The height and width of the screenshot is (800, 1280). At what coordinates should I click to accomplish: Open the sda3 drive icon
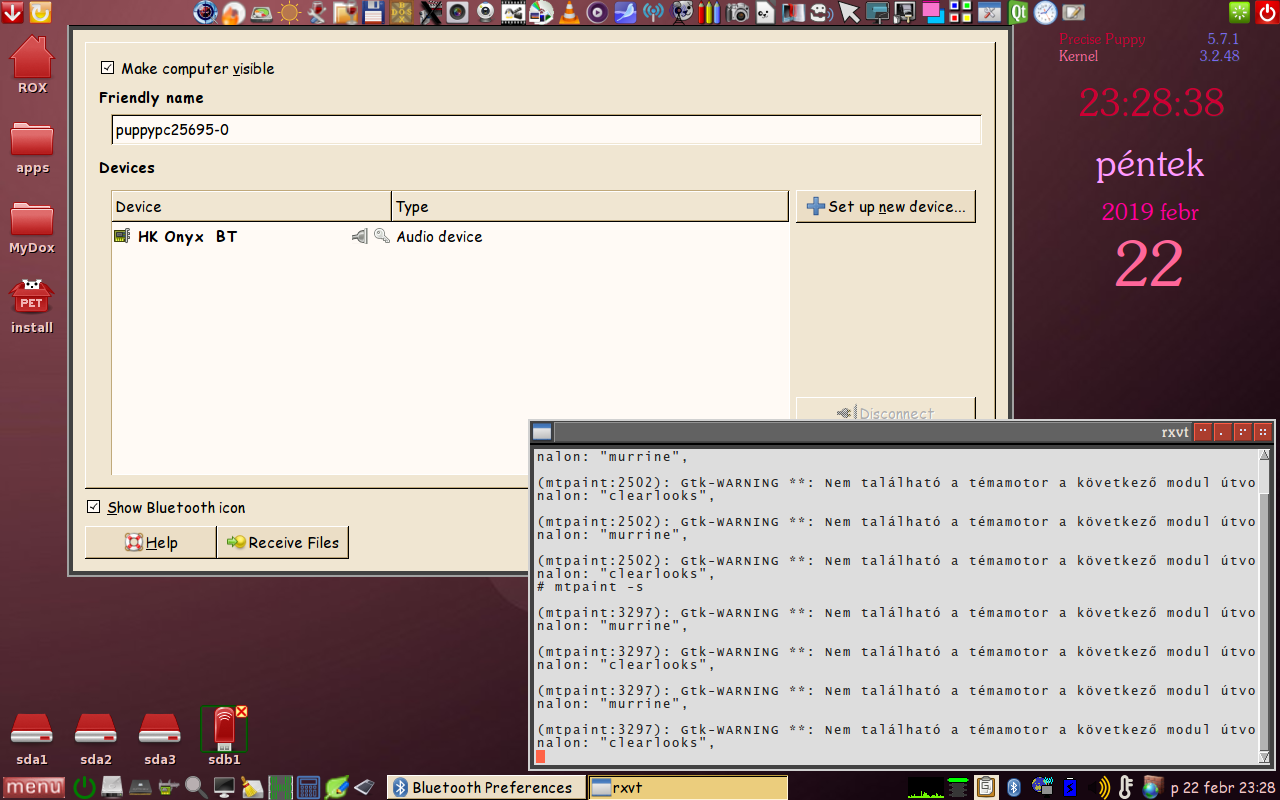[x=158, y=739]
